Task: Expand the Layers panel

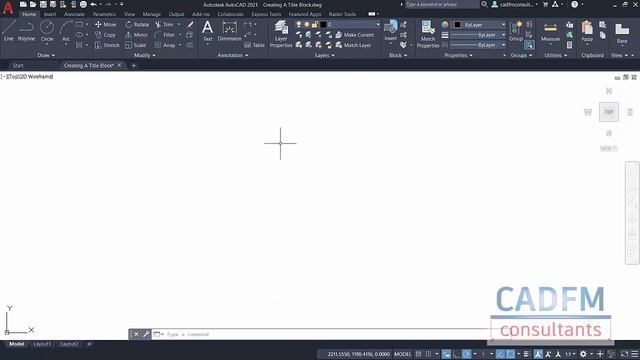Action: pos(325,55)
